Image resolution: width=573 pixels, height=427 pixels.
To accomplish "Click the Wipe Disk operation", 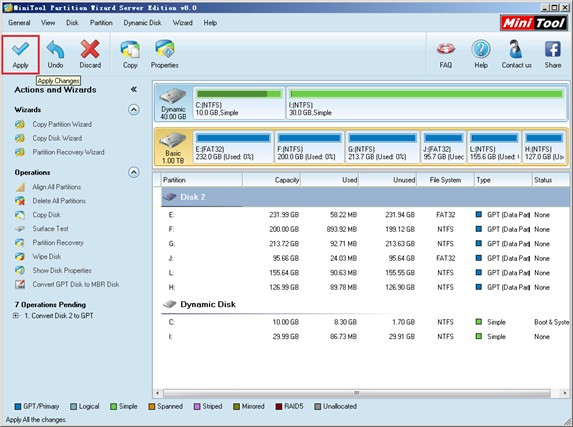I will (x=47, y=256).
